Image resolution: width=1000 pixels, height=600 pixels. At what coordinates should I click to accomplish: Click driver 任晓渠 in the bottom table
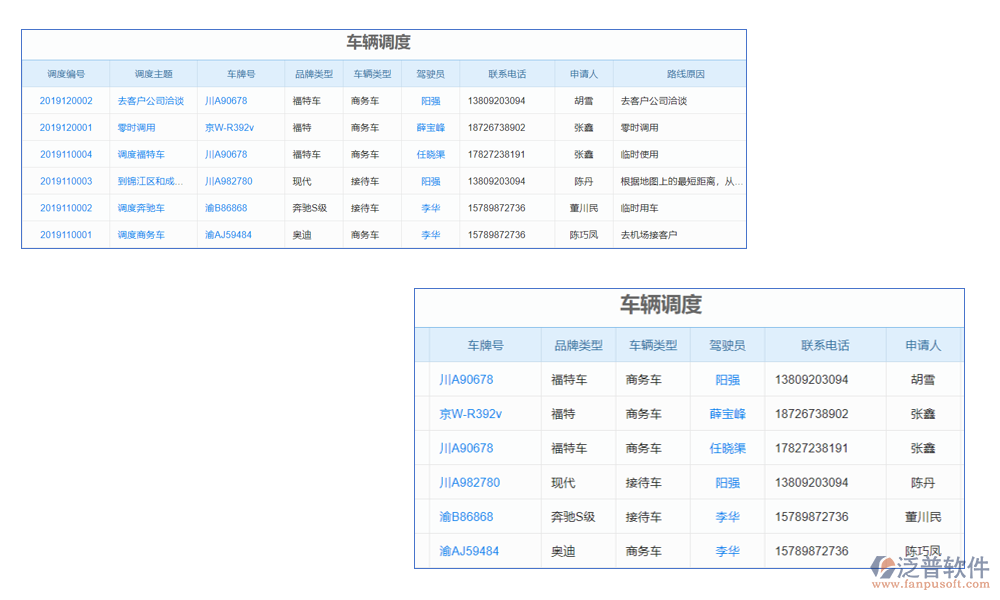(727, 448)
